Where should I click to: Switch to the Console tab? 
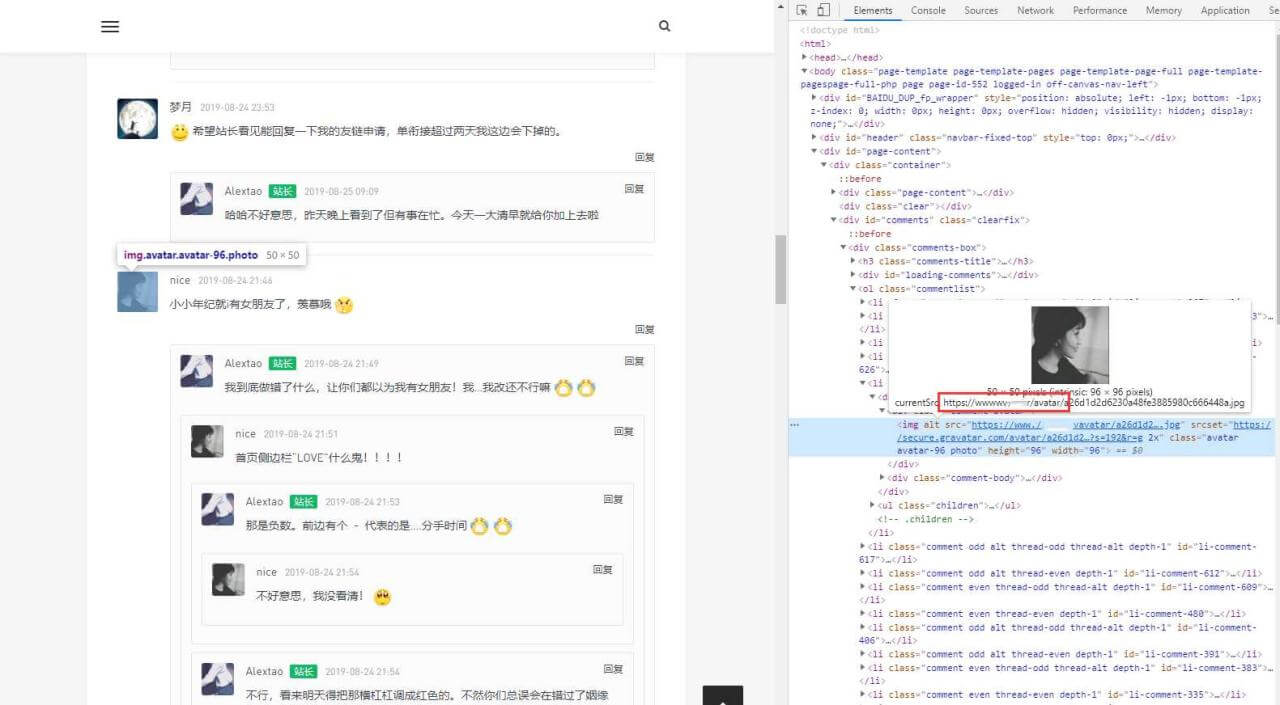pos(927,10)
